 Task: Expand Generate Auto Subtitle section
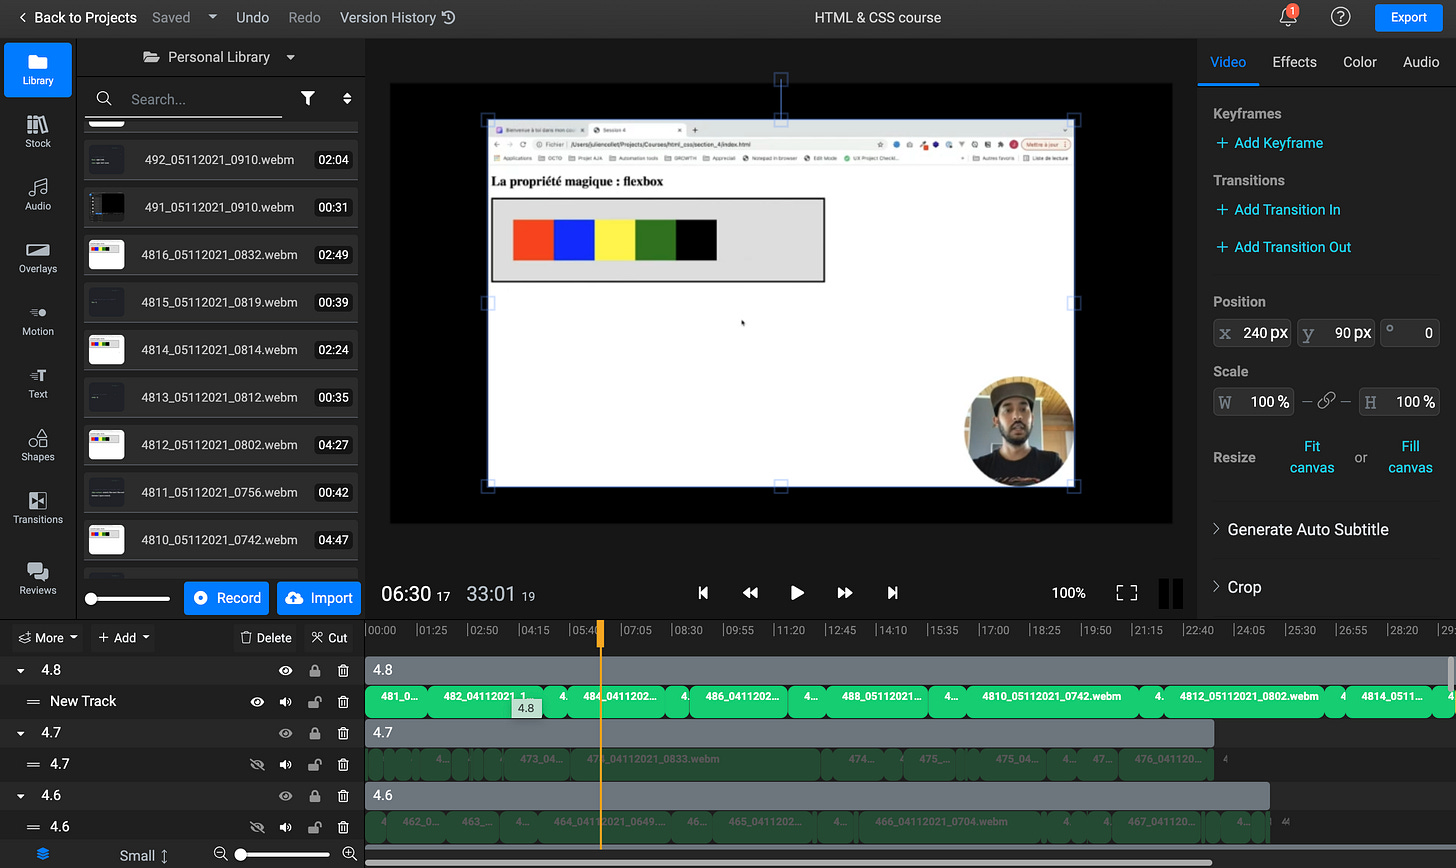point(1300,529)
